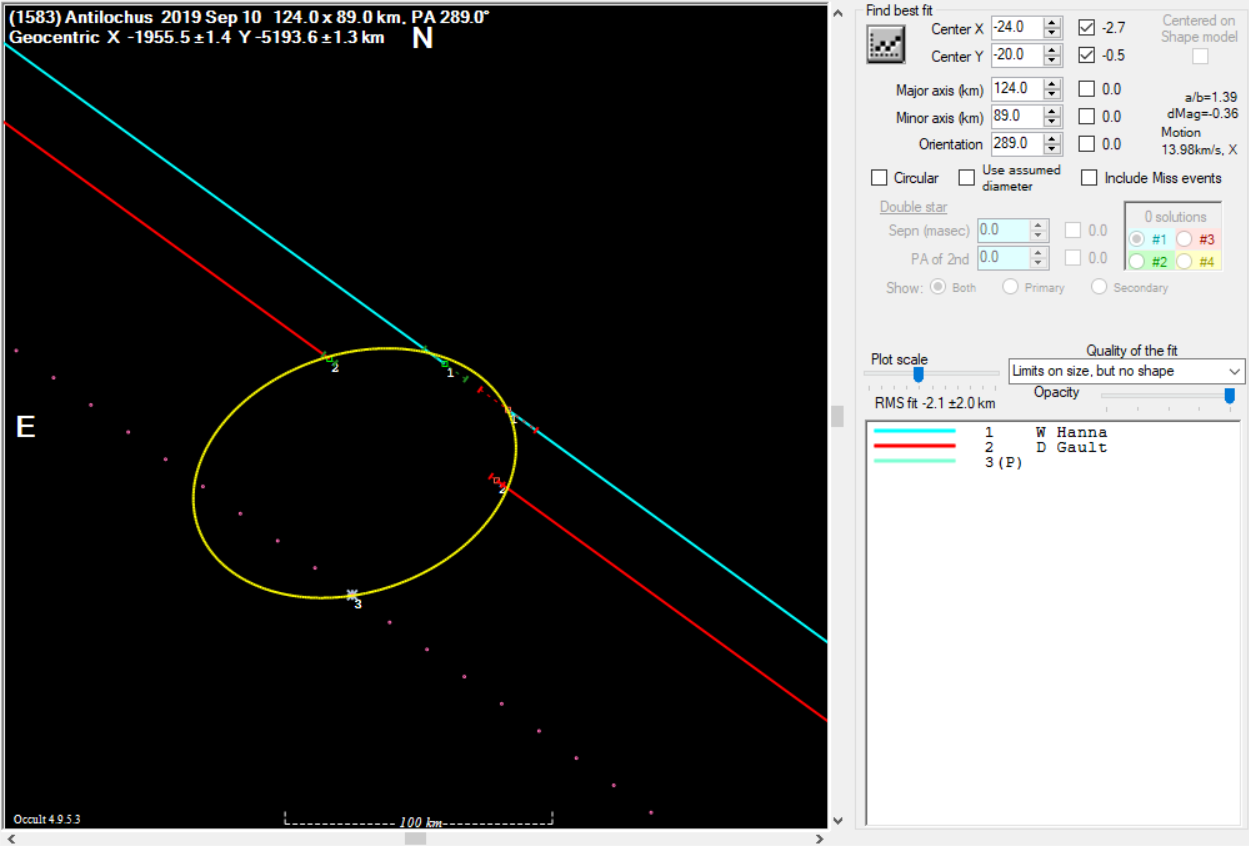Image resolution: width=1249 pixels, height=846 pixels.
Task: Click the plot's horizontal scrollbar right arrow
Action: point(819,839)
